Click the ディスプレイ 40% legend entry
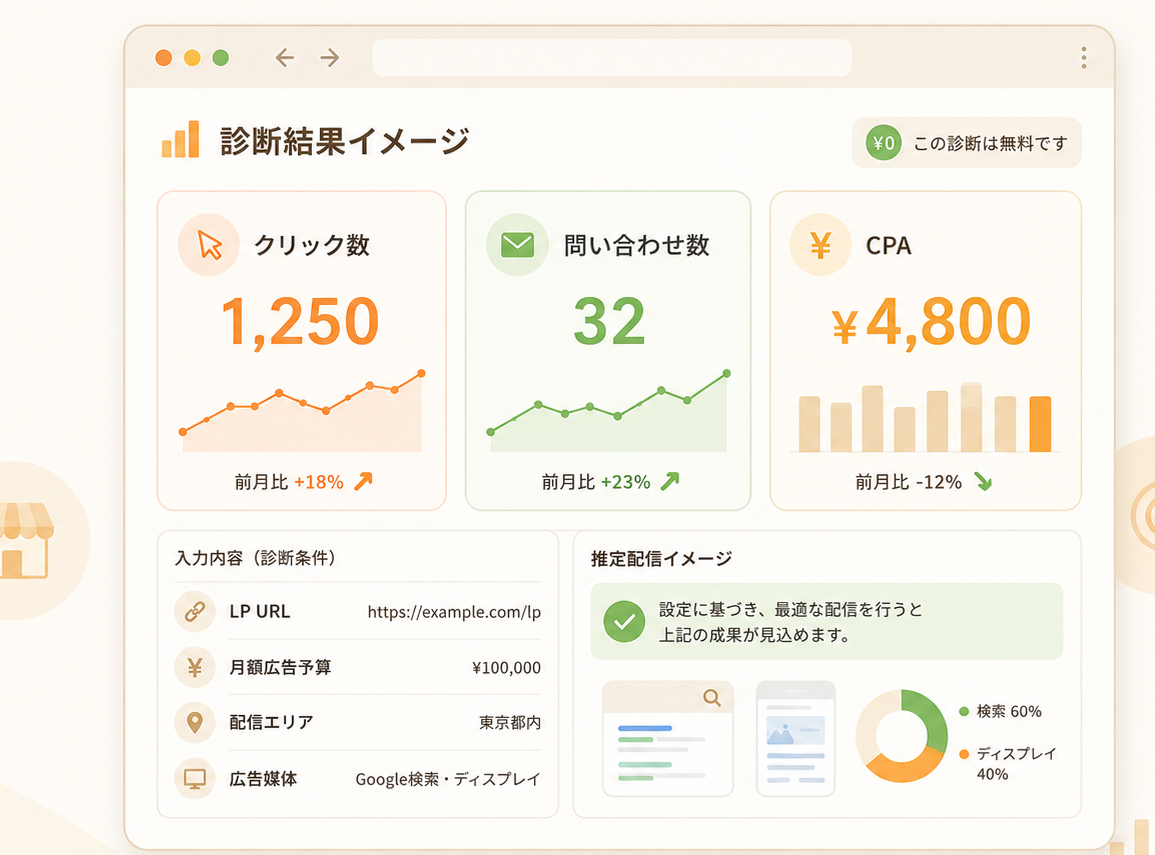The height and width of the screenshot is (855, 1155). 1008,764
